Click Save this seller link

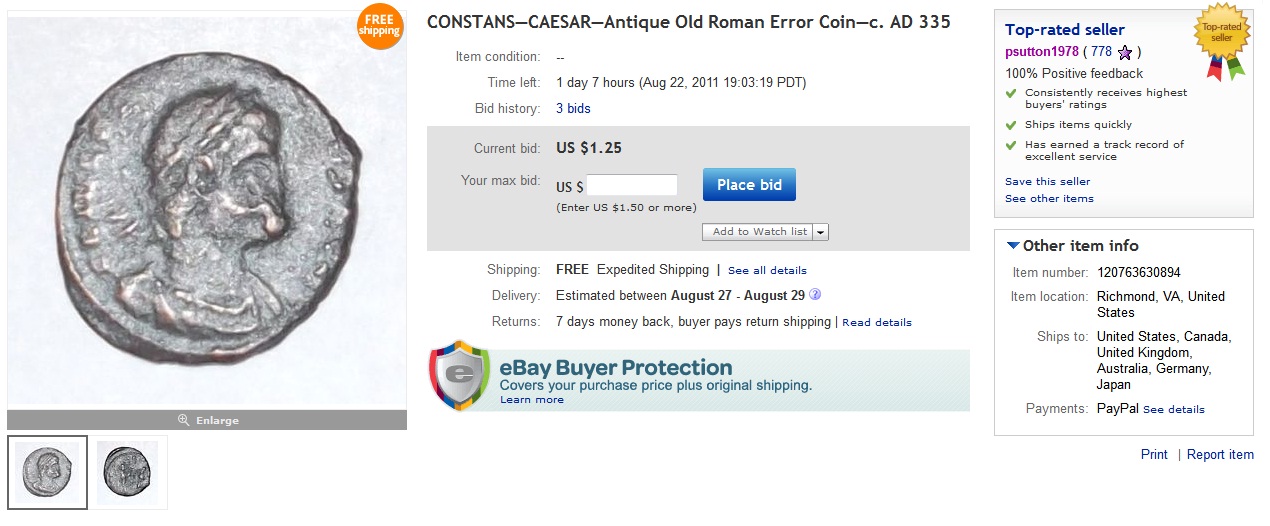tap(1047, 181)
